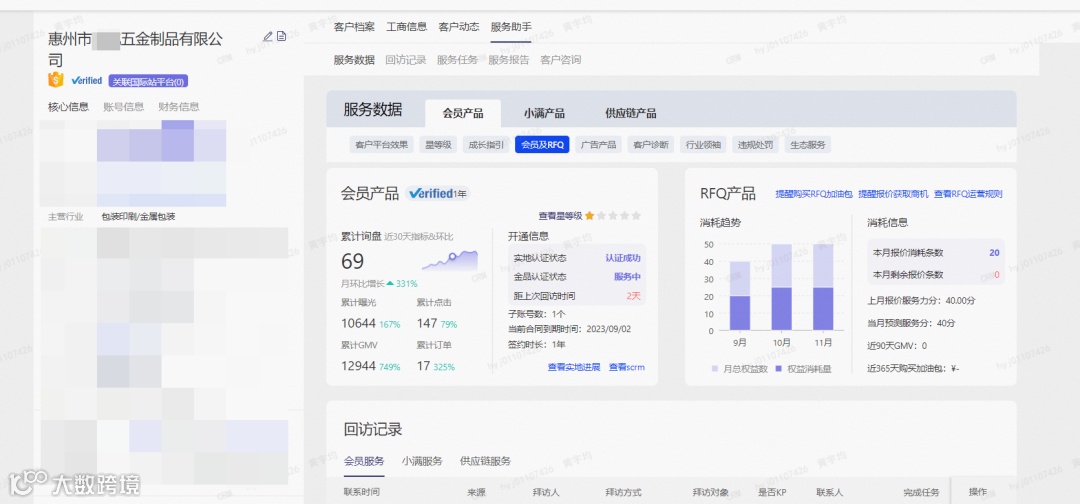Click the Verified 1年 badge beside 会员产品
This screenshot has width=1080, height=504.
438,193
